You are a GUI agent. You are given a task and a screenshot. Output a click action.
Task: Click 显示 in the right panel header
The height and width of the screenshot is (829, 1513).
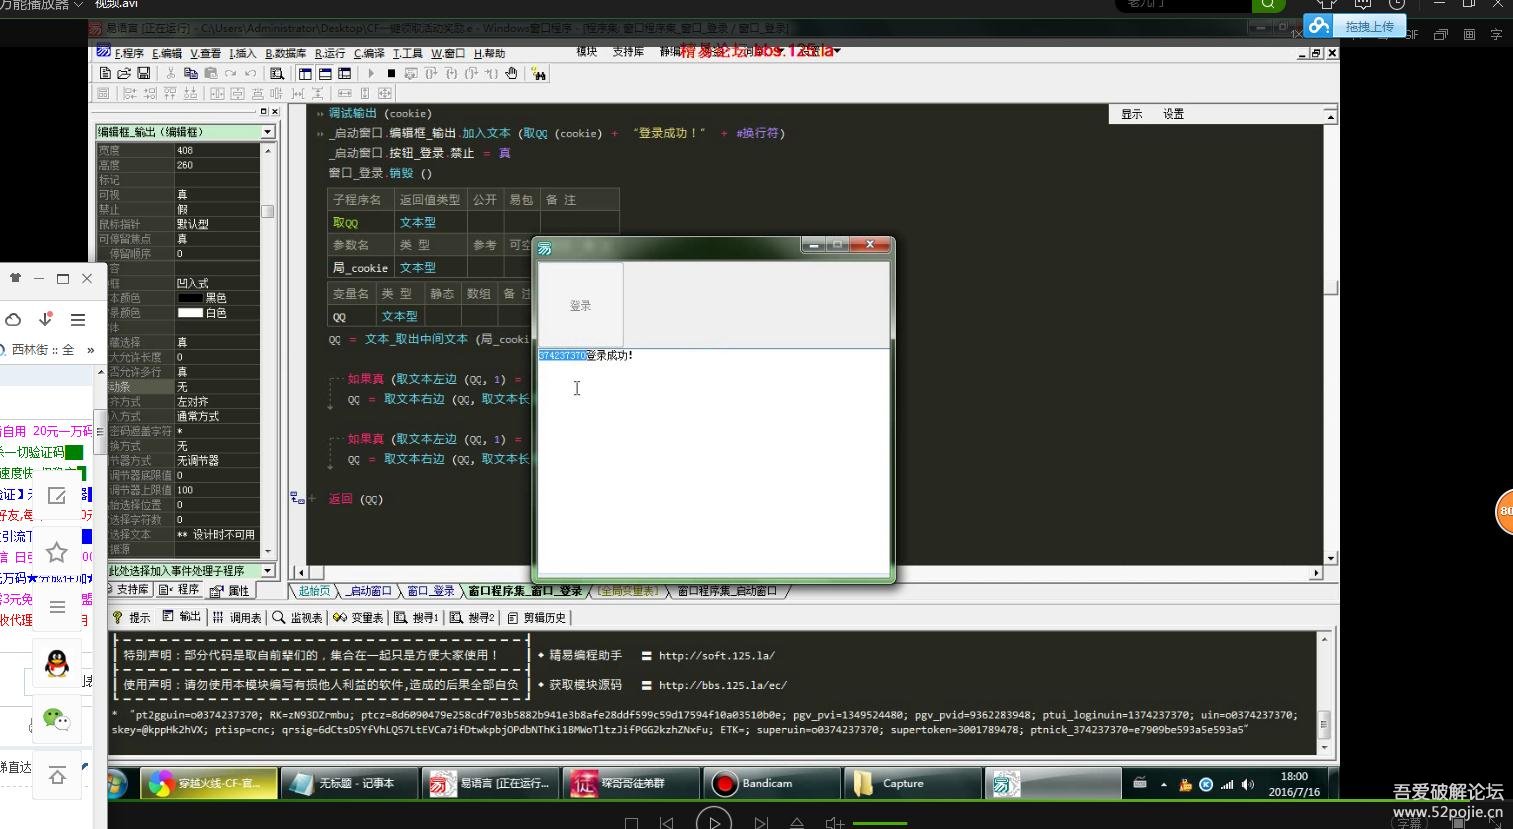[1132, 114]
